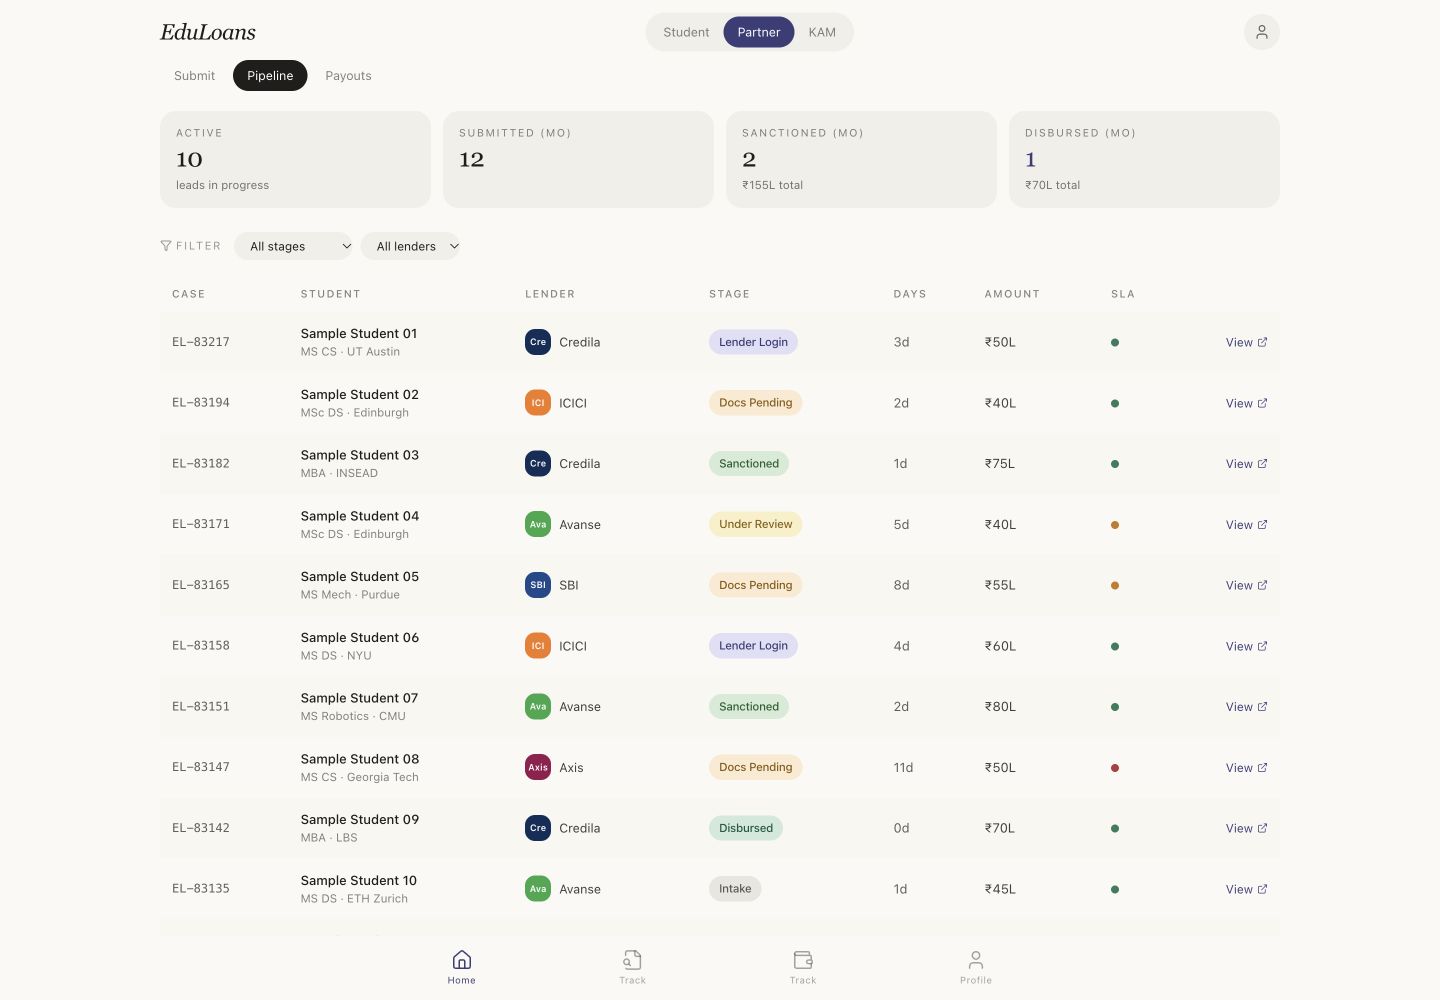Open the Payouts tab

point(348,76)
